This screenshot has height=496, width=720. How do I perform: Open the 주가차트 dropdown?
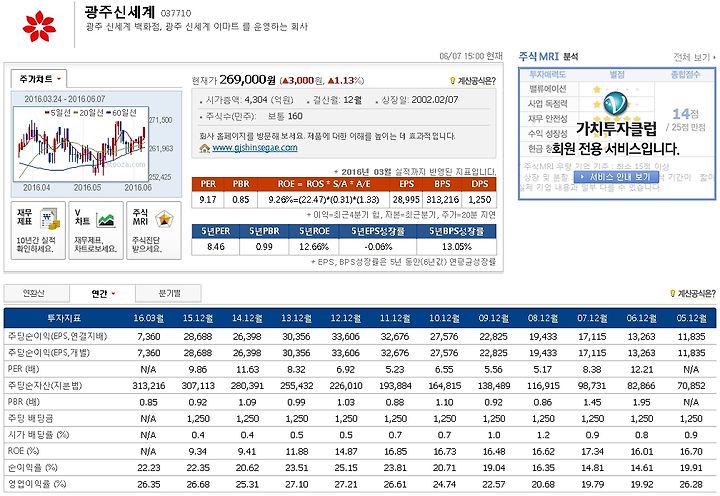tap(39, 79)
